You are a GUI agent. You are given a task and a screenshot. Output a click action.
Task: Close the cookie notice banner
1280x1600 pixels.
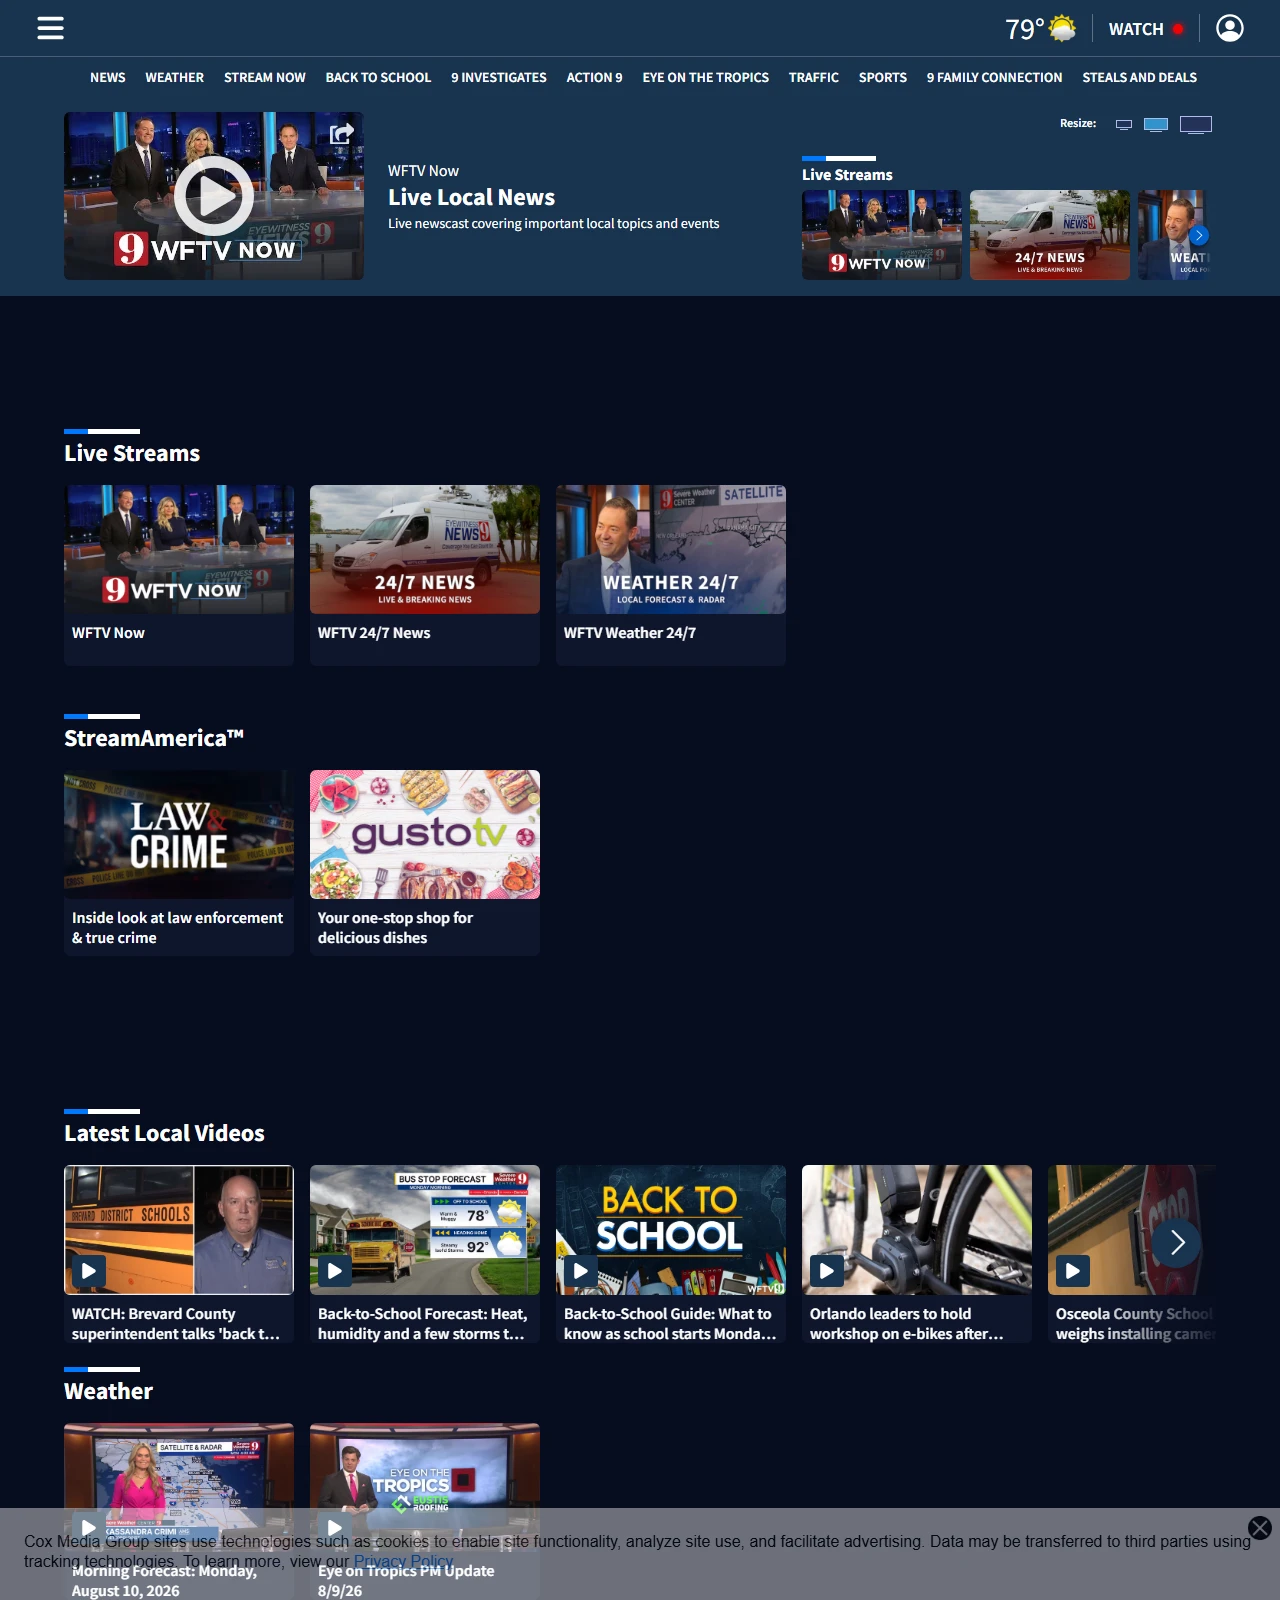1260,1527
